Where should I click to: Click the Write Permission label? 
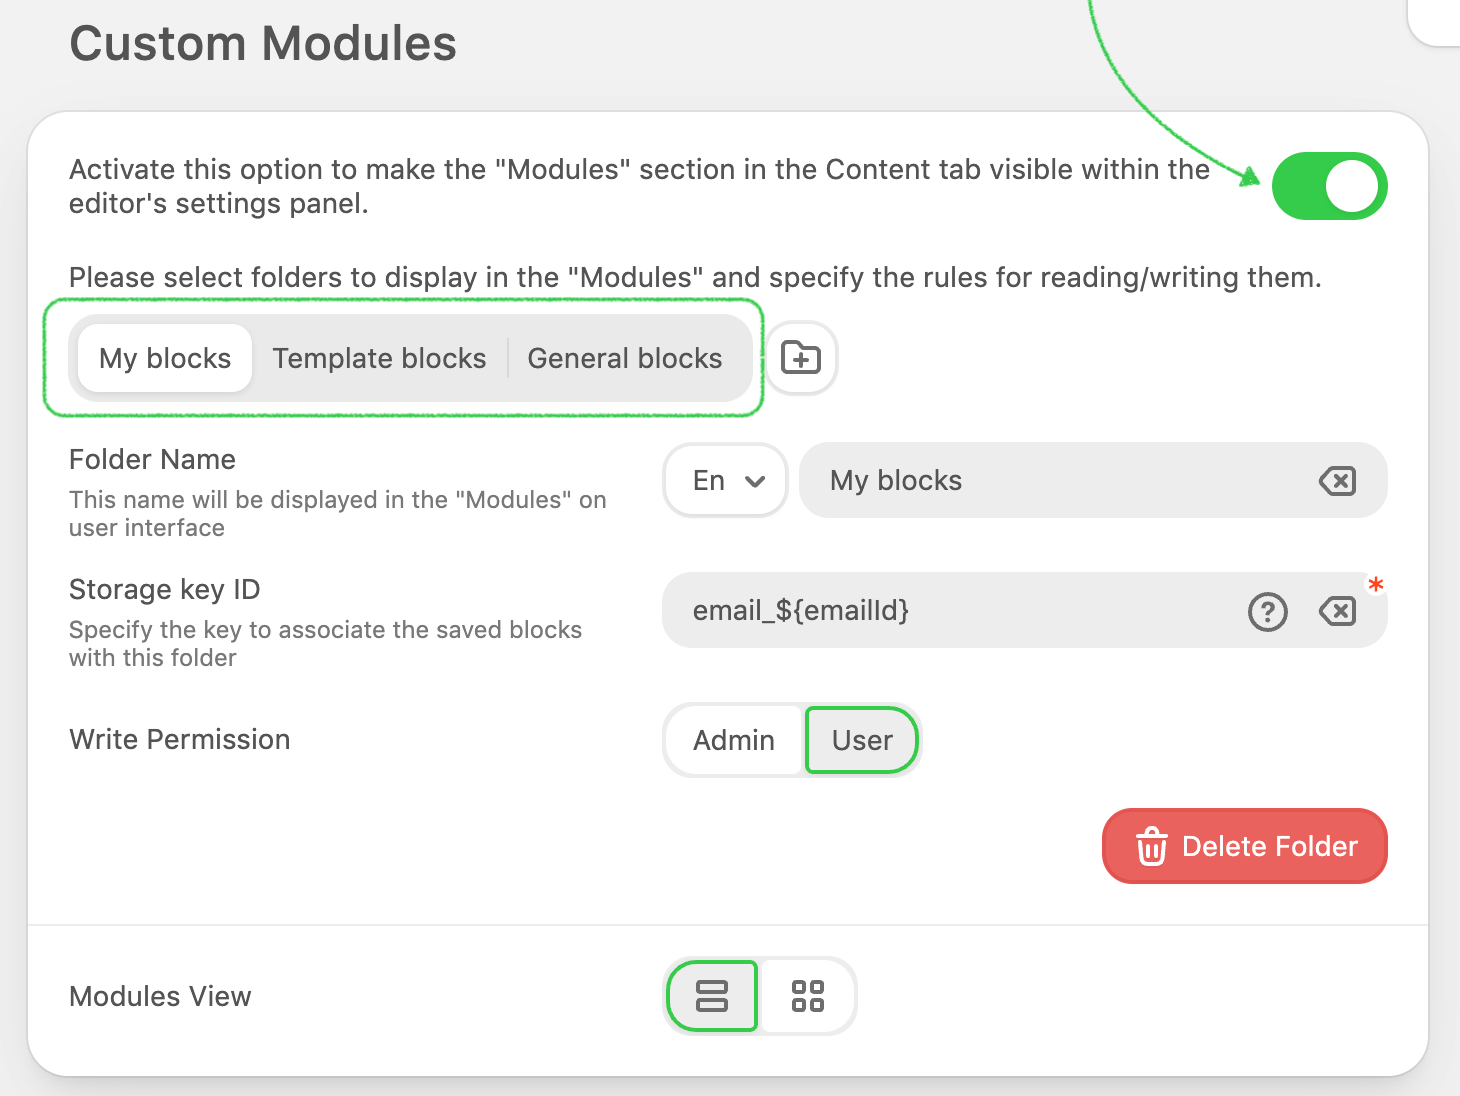[180, 740]
